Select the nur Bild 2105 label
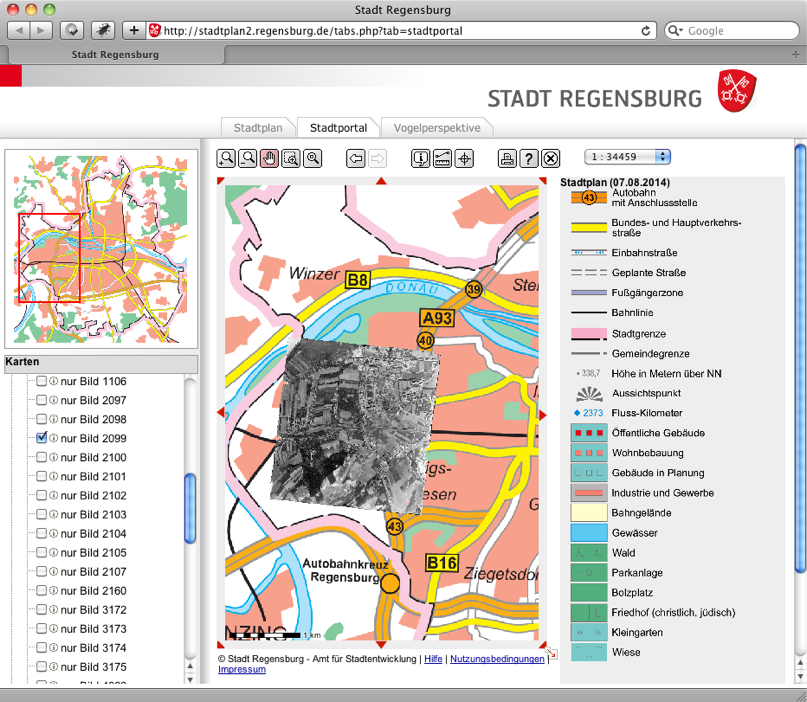Screen dimensions: 807x702 [x=93, y=552]
